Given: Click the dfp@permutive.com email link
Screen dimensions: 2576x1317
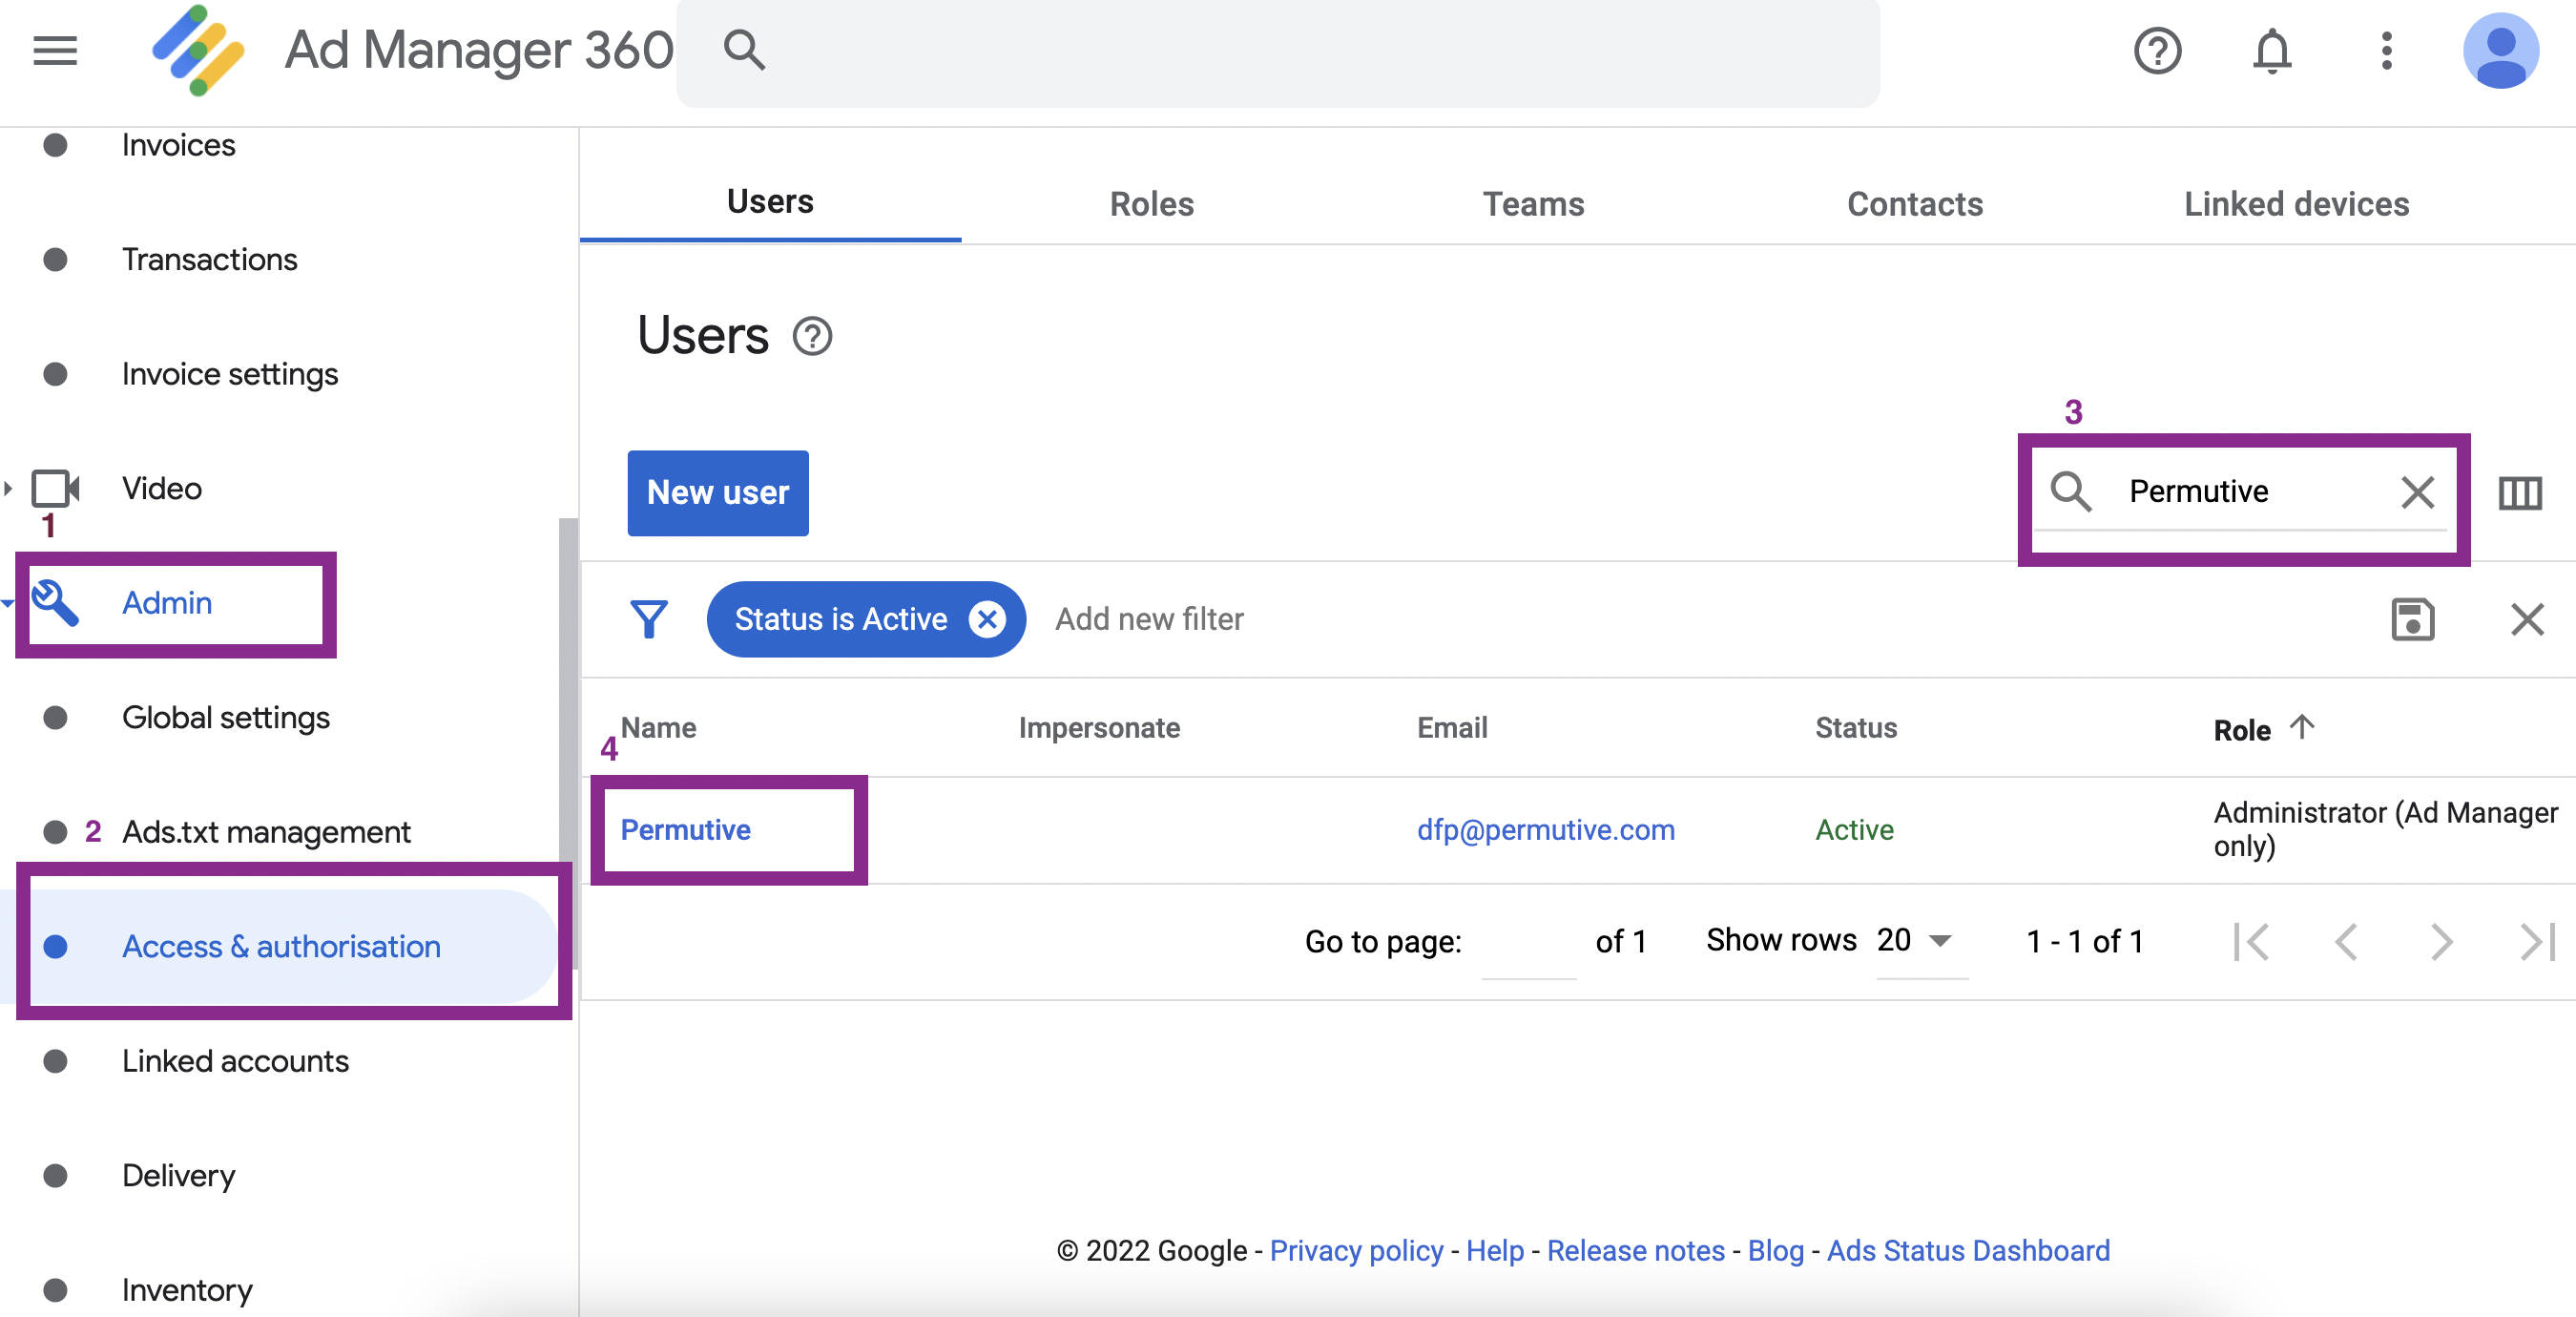Looking at the screenshot, I should coord(1545,830).
